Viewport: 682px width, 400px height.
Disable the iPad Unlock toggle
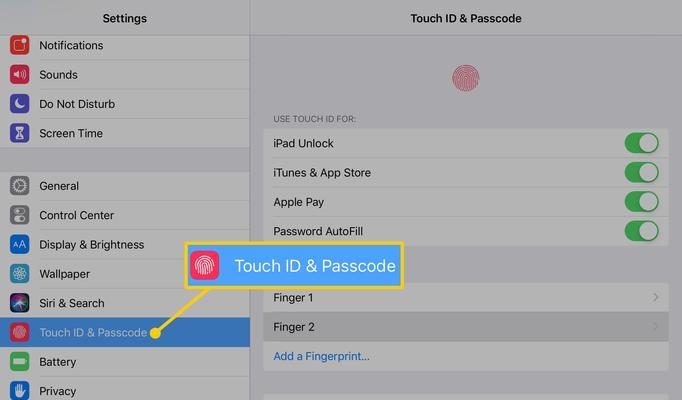point(642,143)
